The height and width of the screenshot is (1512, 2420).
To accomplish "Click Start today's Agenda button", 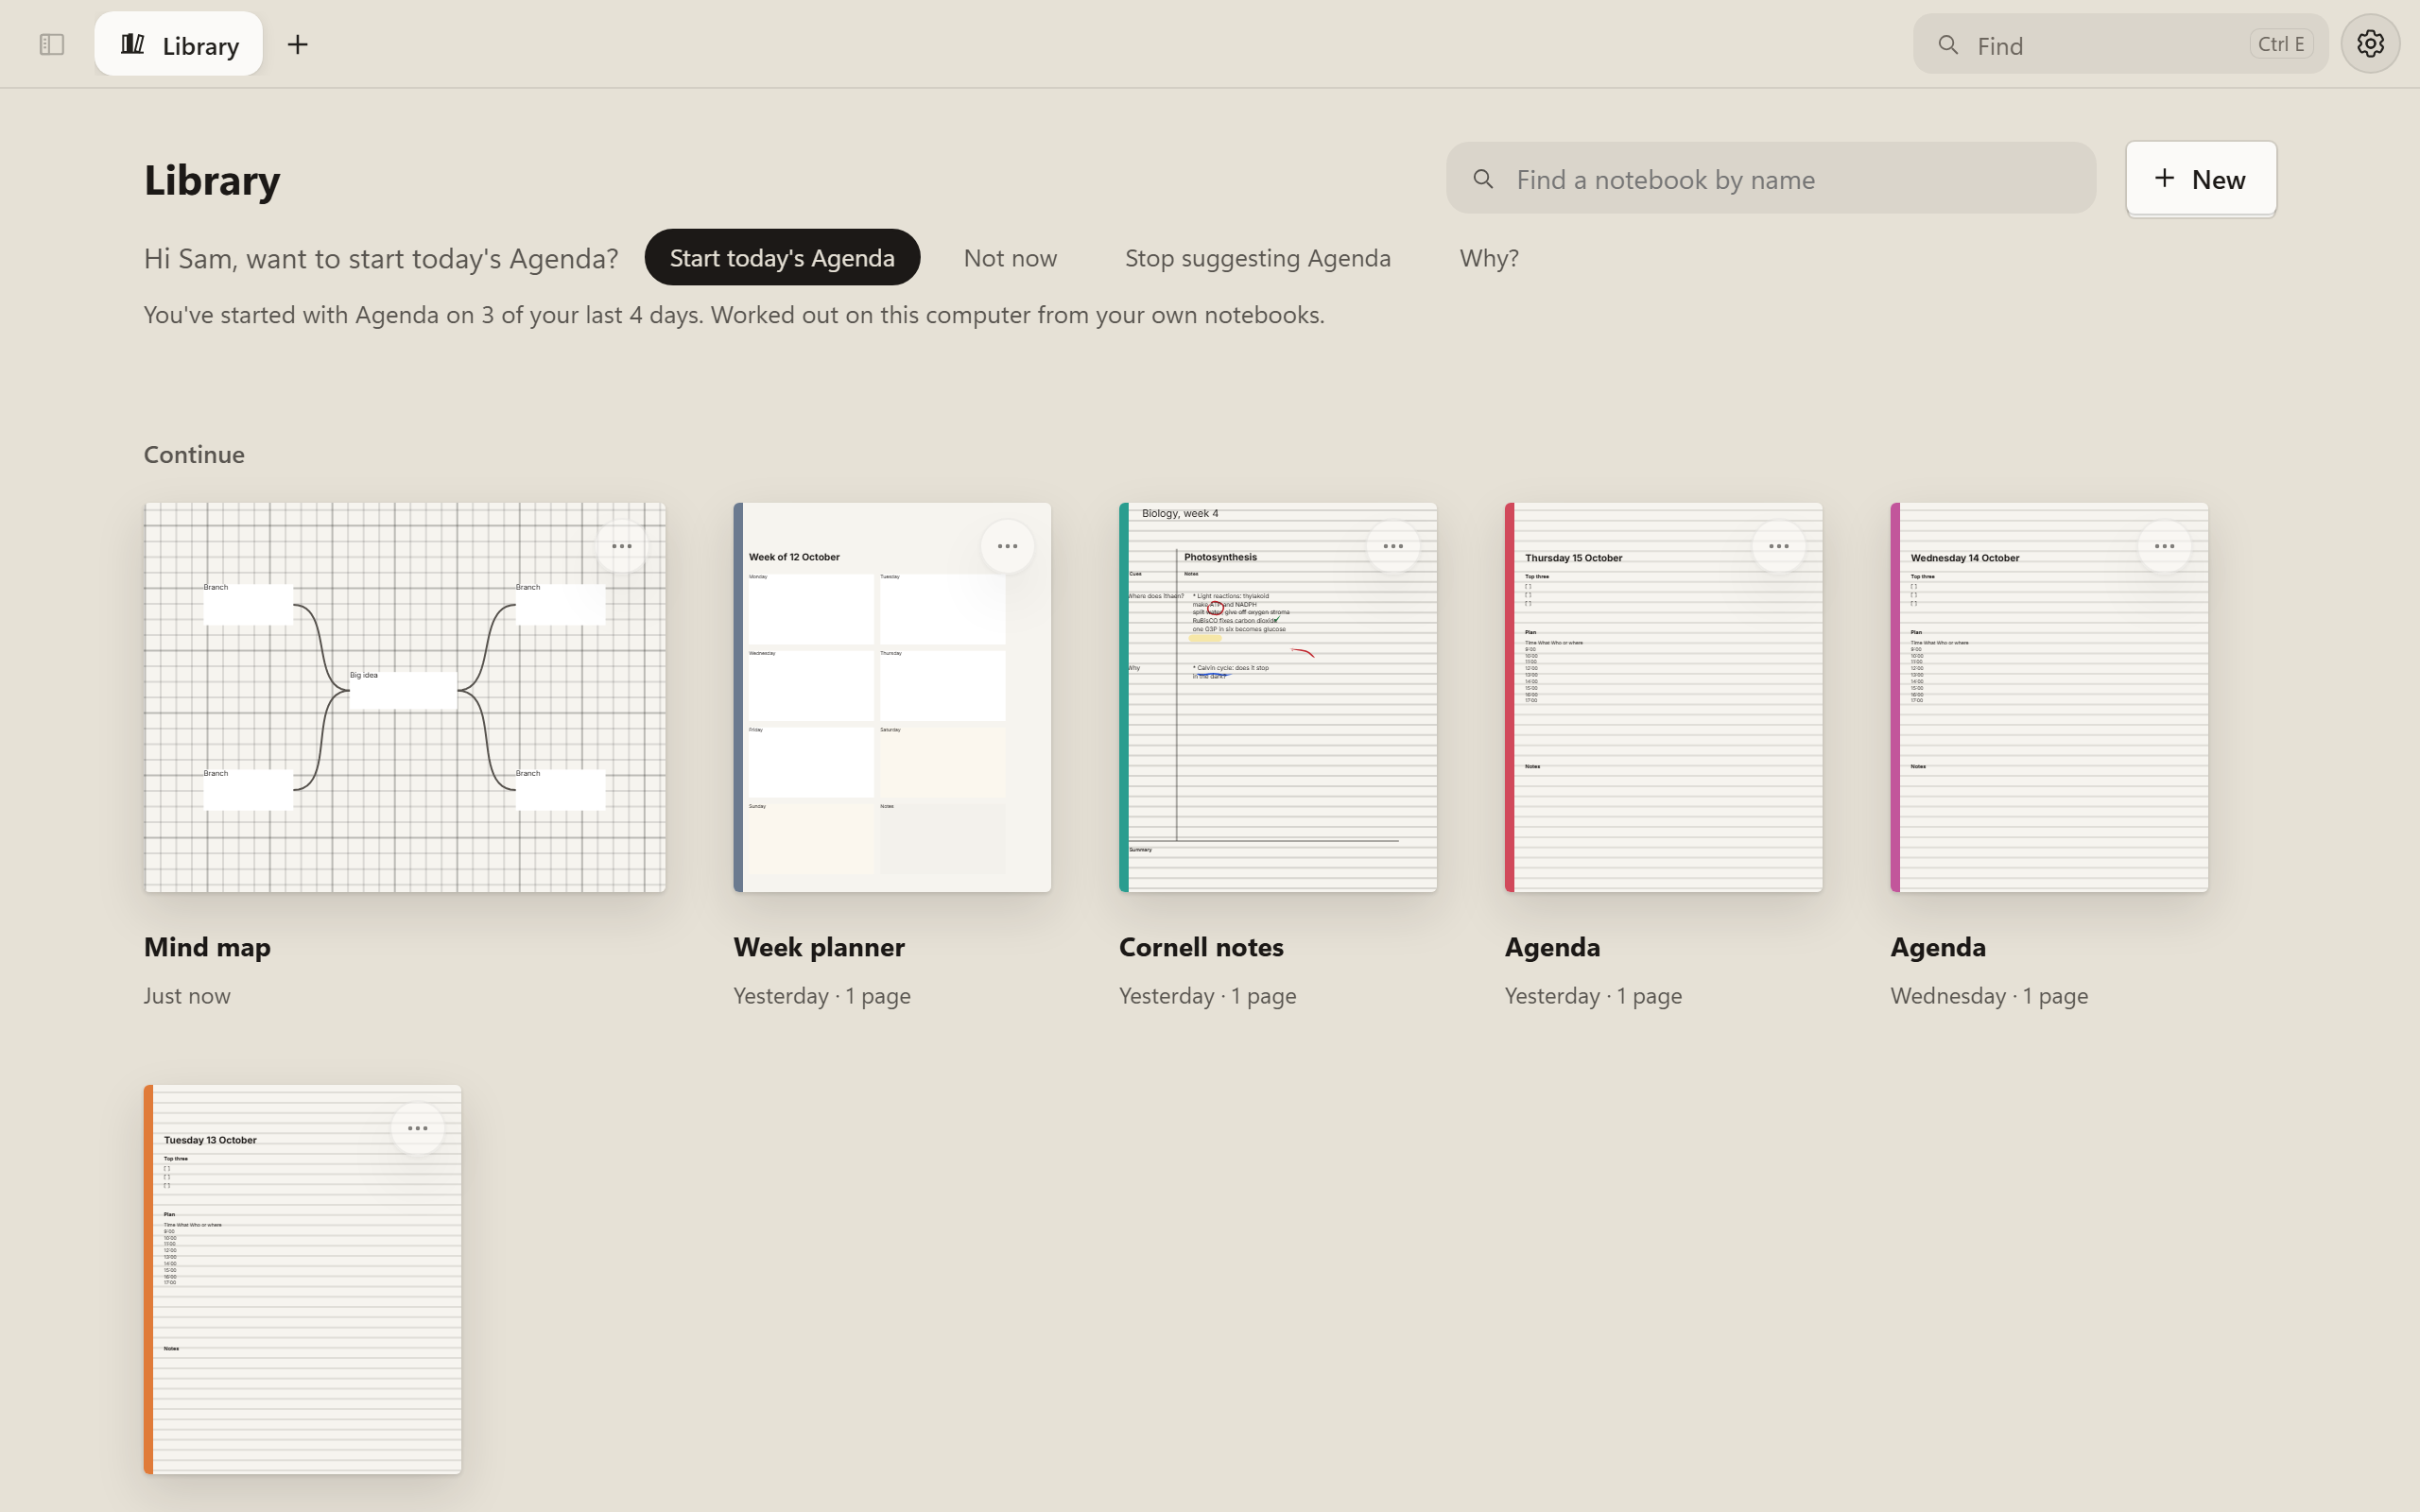I will [782, 258].
